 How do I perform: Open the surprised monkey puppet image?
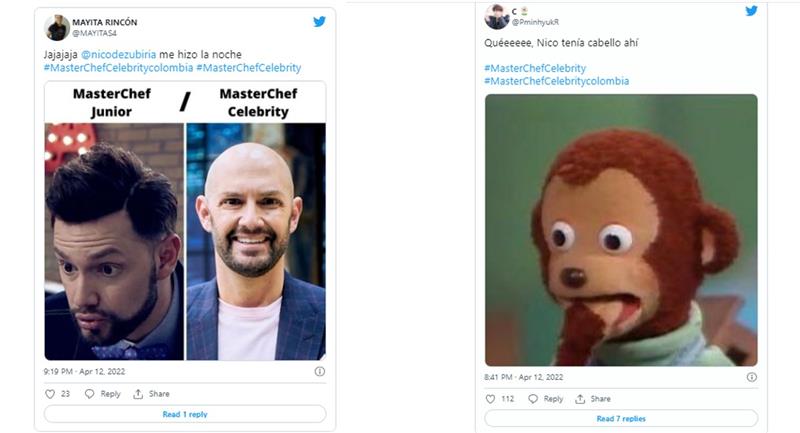click(x=621, y=230)
